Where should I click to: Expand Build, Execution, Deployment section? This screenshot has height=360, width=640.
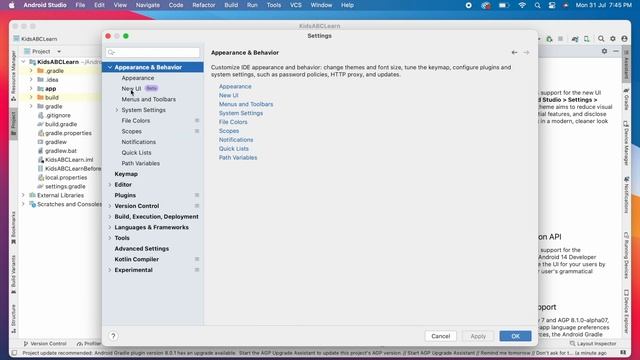110,217
